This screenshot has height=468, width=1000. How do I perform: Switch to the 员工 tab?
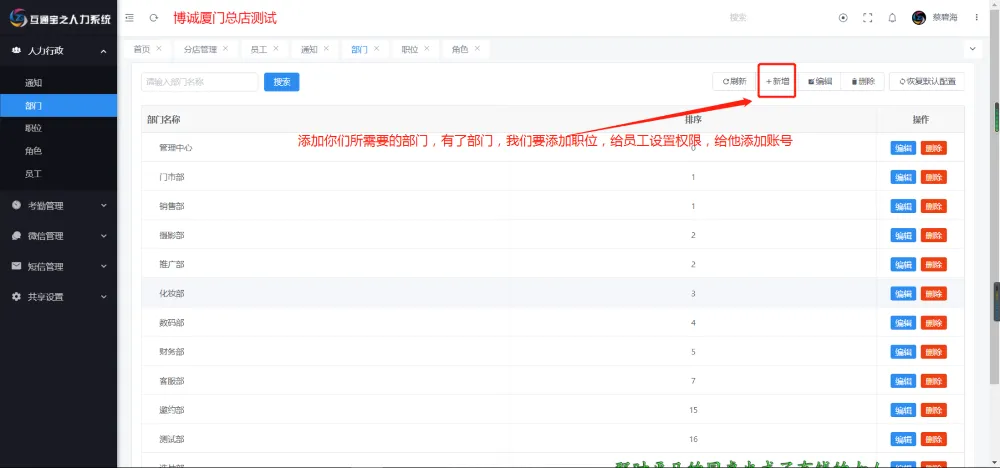(x=258, y=49)
